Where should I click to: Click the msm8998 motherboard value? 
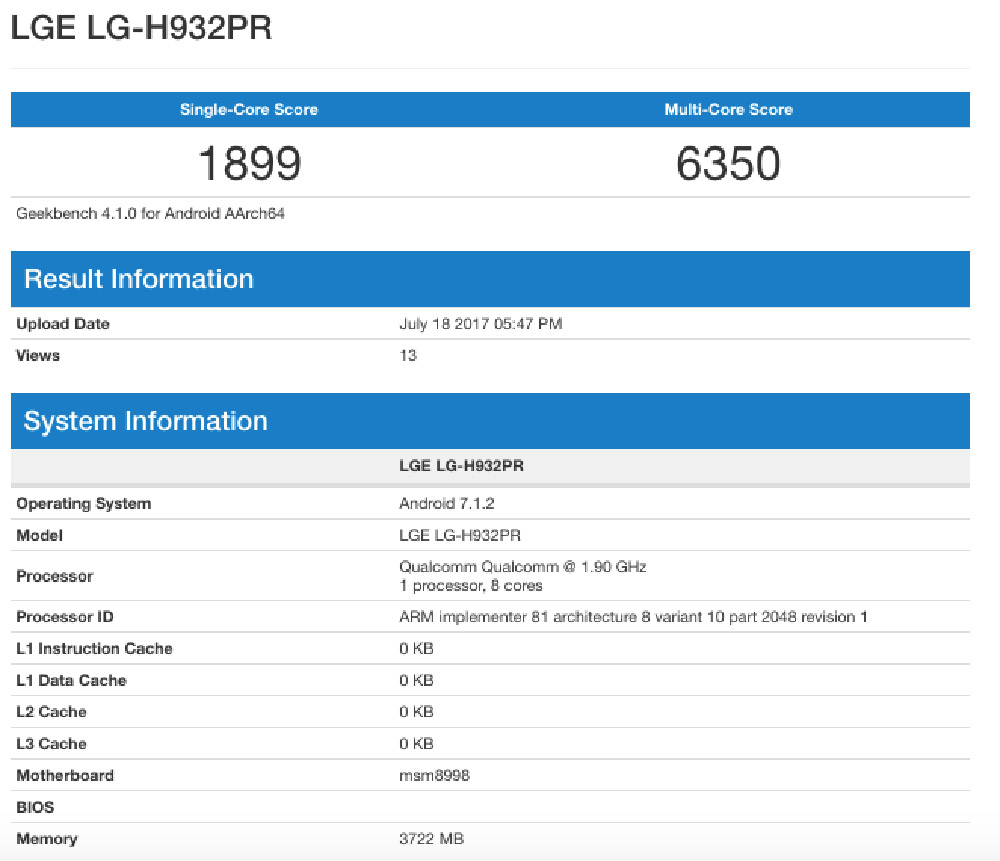click(x=434, y=776)
